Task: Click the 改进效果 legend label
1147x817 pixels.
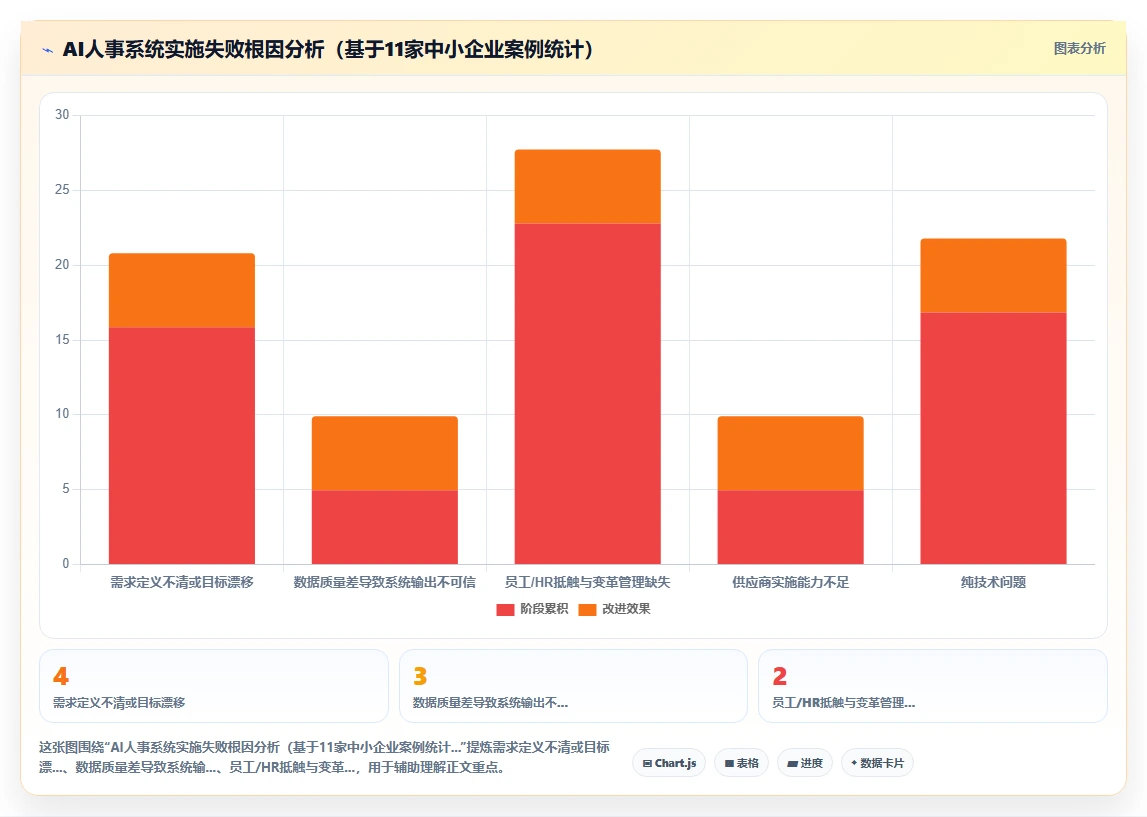Action: coord(625,609)
